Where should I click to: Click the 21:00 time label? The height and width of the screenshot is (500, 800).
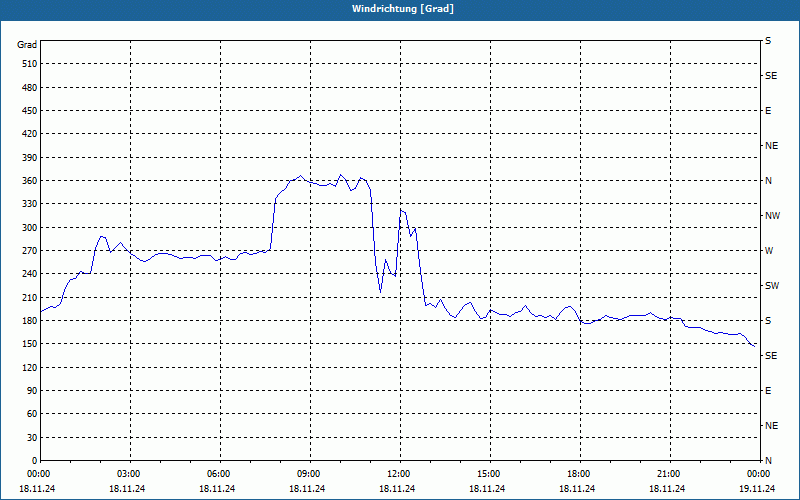click(x=670, y=474)
